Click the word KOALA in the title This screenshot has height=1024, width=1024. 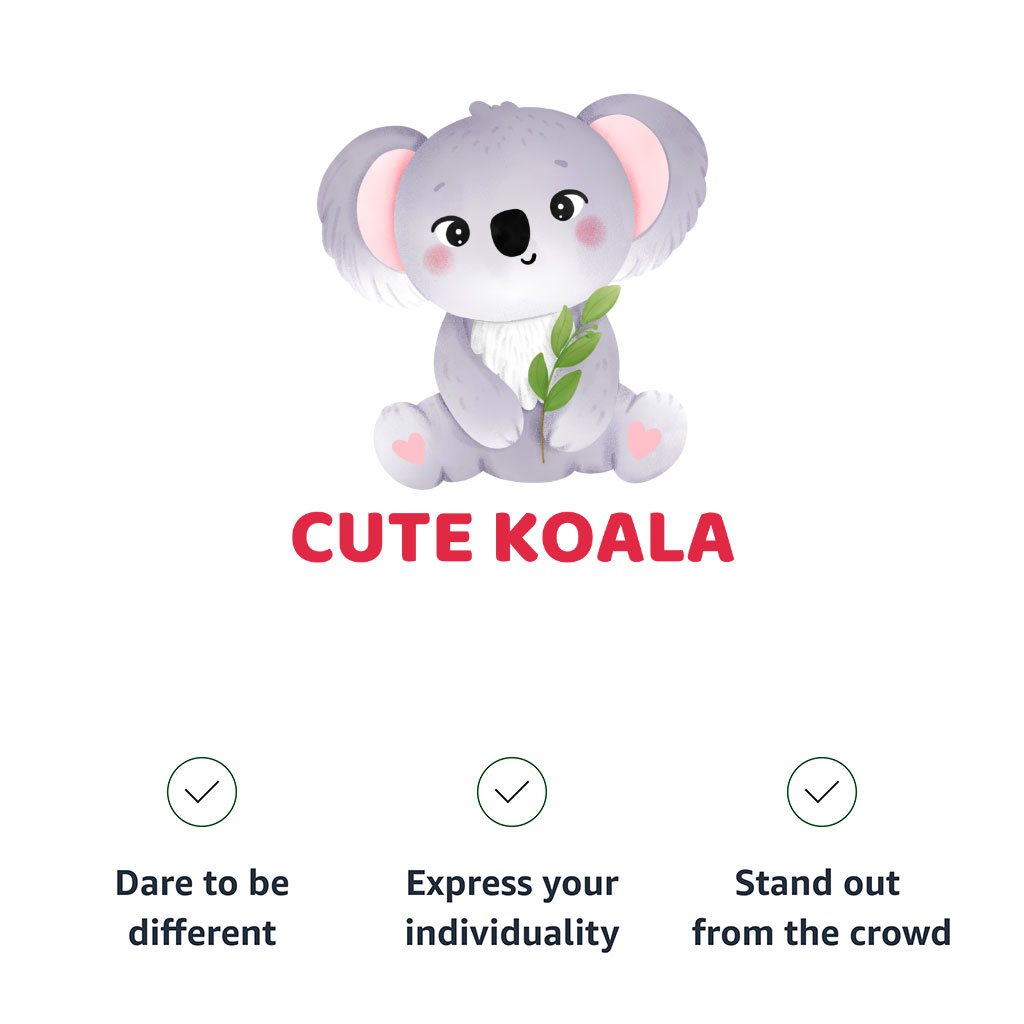[614, 538]
